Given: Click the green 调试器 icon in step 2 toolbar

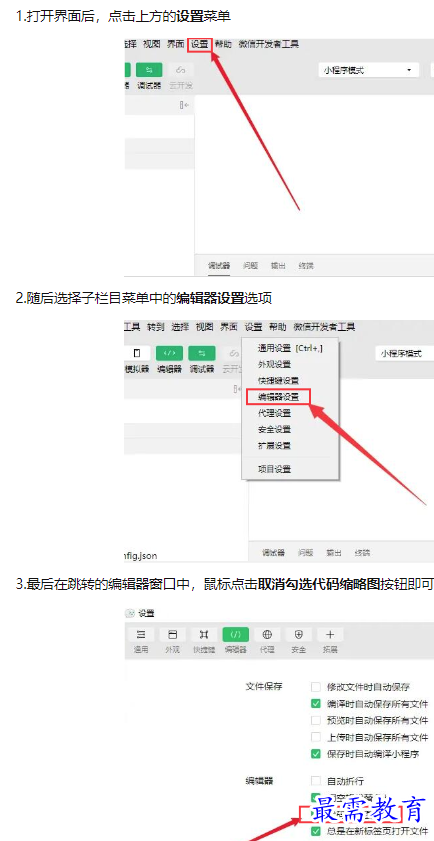Looking at the screenshot, I should 202,353.
